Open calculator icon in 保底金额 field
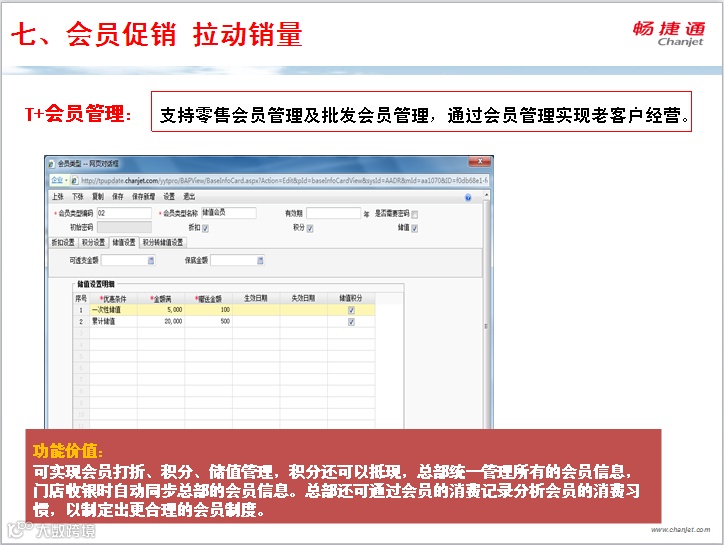 (x=260, y=260)
